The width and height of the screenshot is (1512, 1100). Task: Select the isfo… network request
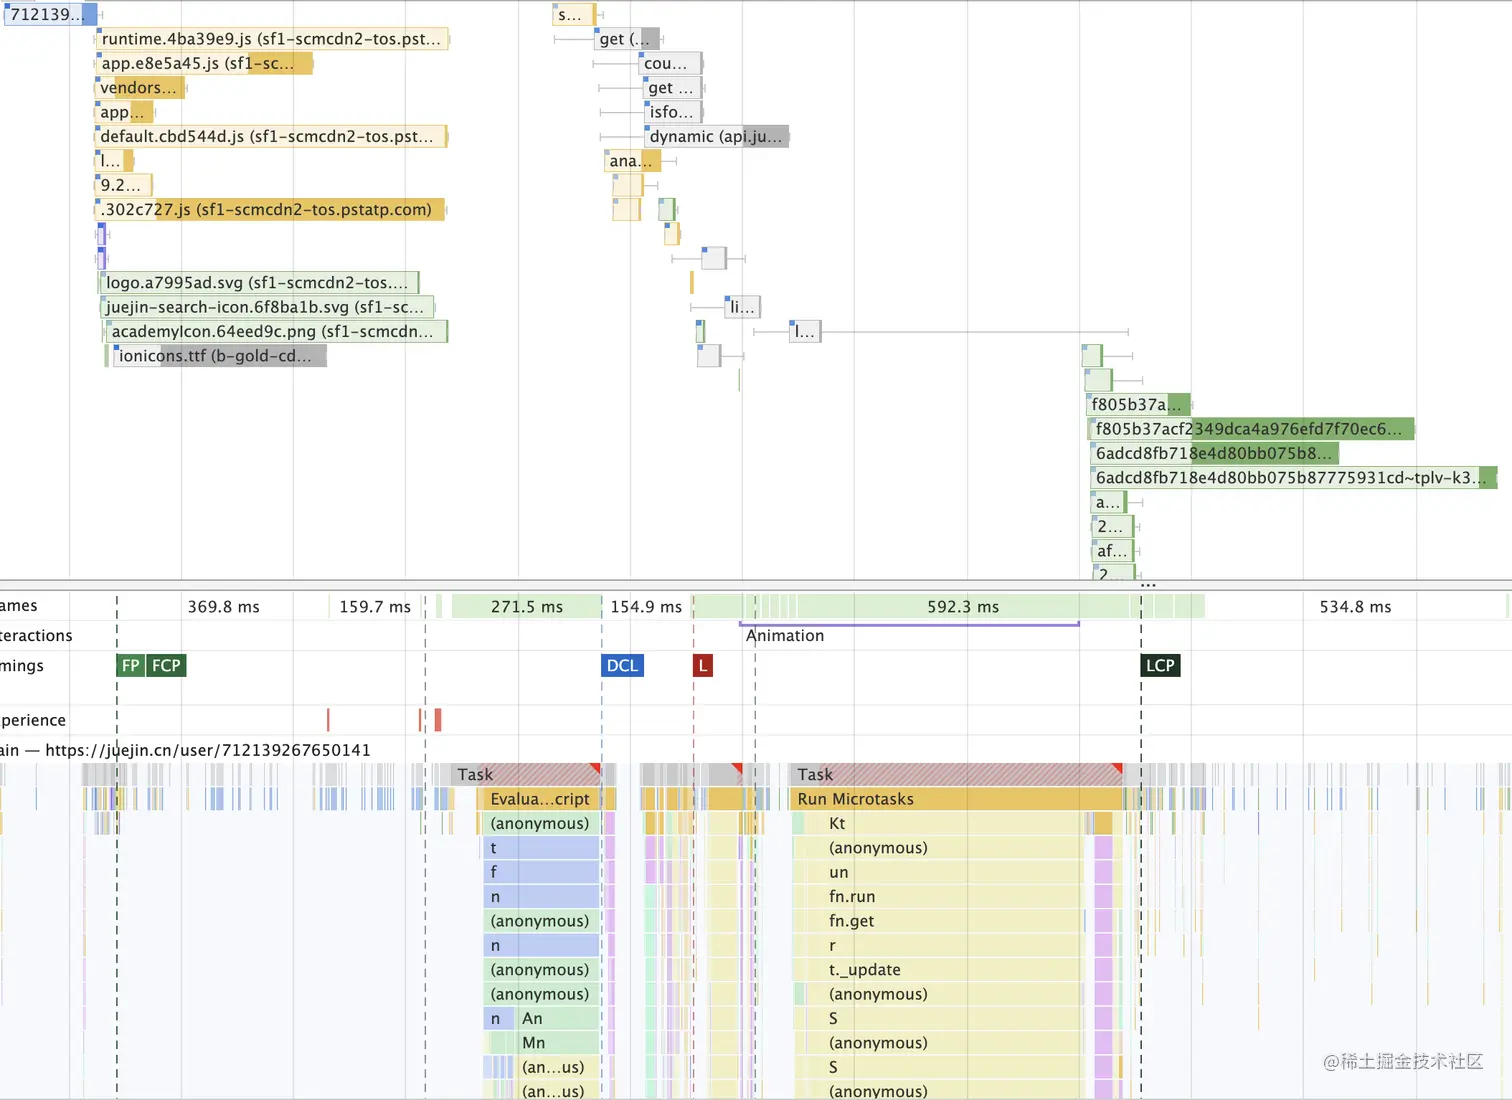click(x=673, y=112)
